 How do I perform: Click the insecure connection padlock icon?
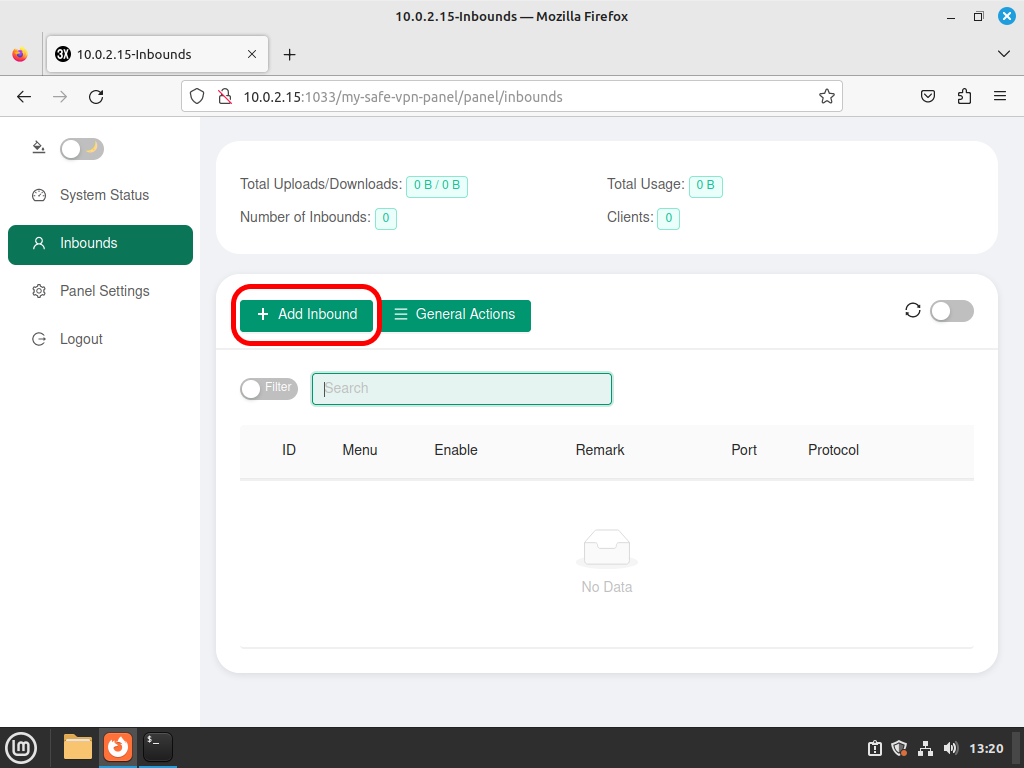pos(225,97)
